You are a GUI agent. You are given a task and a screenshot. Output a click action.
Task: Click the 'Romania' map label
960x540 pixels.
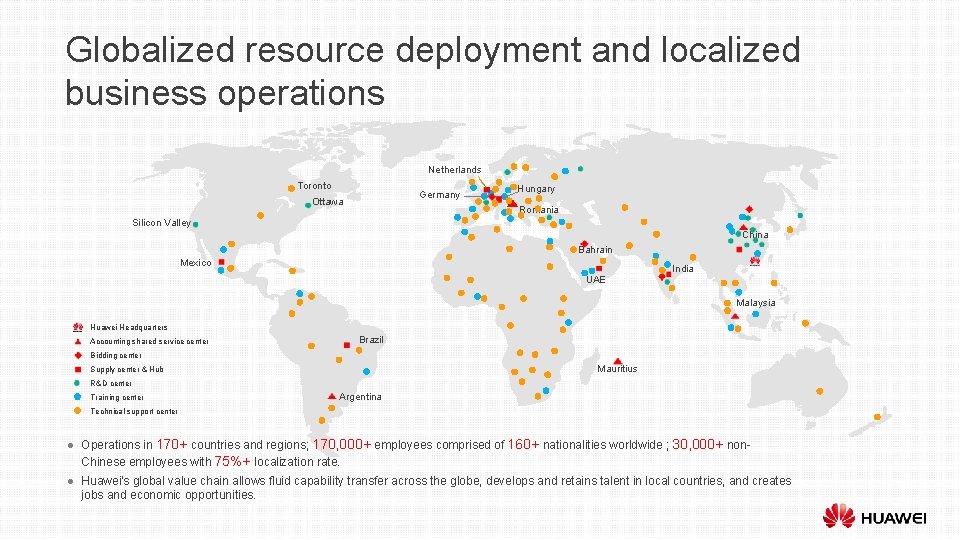pyautogui.click(x=539, y=210)
